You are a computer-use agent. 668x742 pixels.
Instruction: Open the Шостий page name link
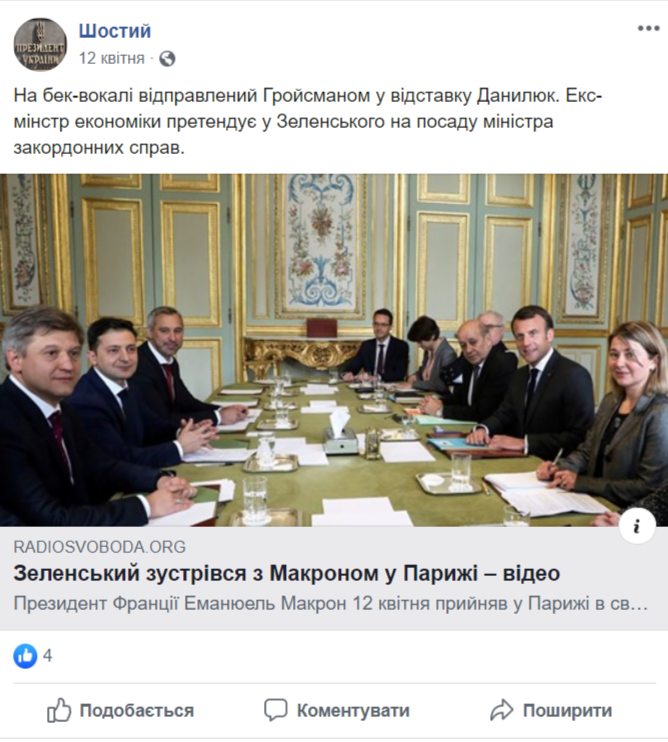click(x=115, y=31)
